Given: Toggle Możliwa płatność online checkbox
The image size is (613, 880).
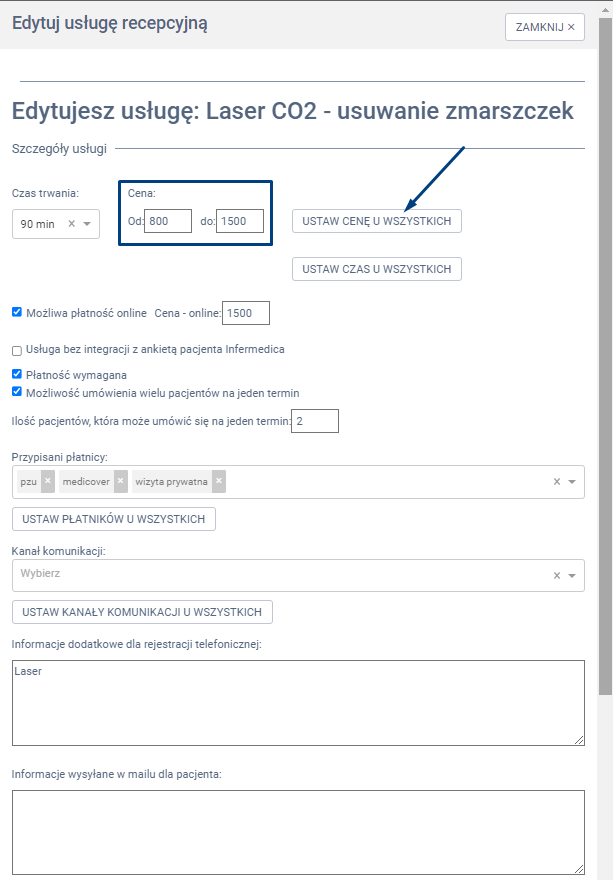Looking at the screenshot, I should (x=17, y=312).
